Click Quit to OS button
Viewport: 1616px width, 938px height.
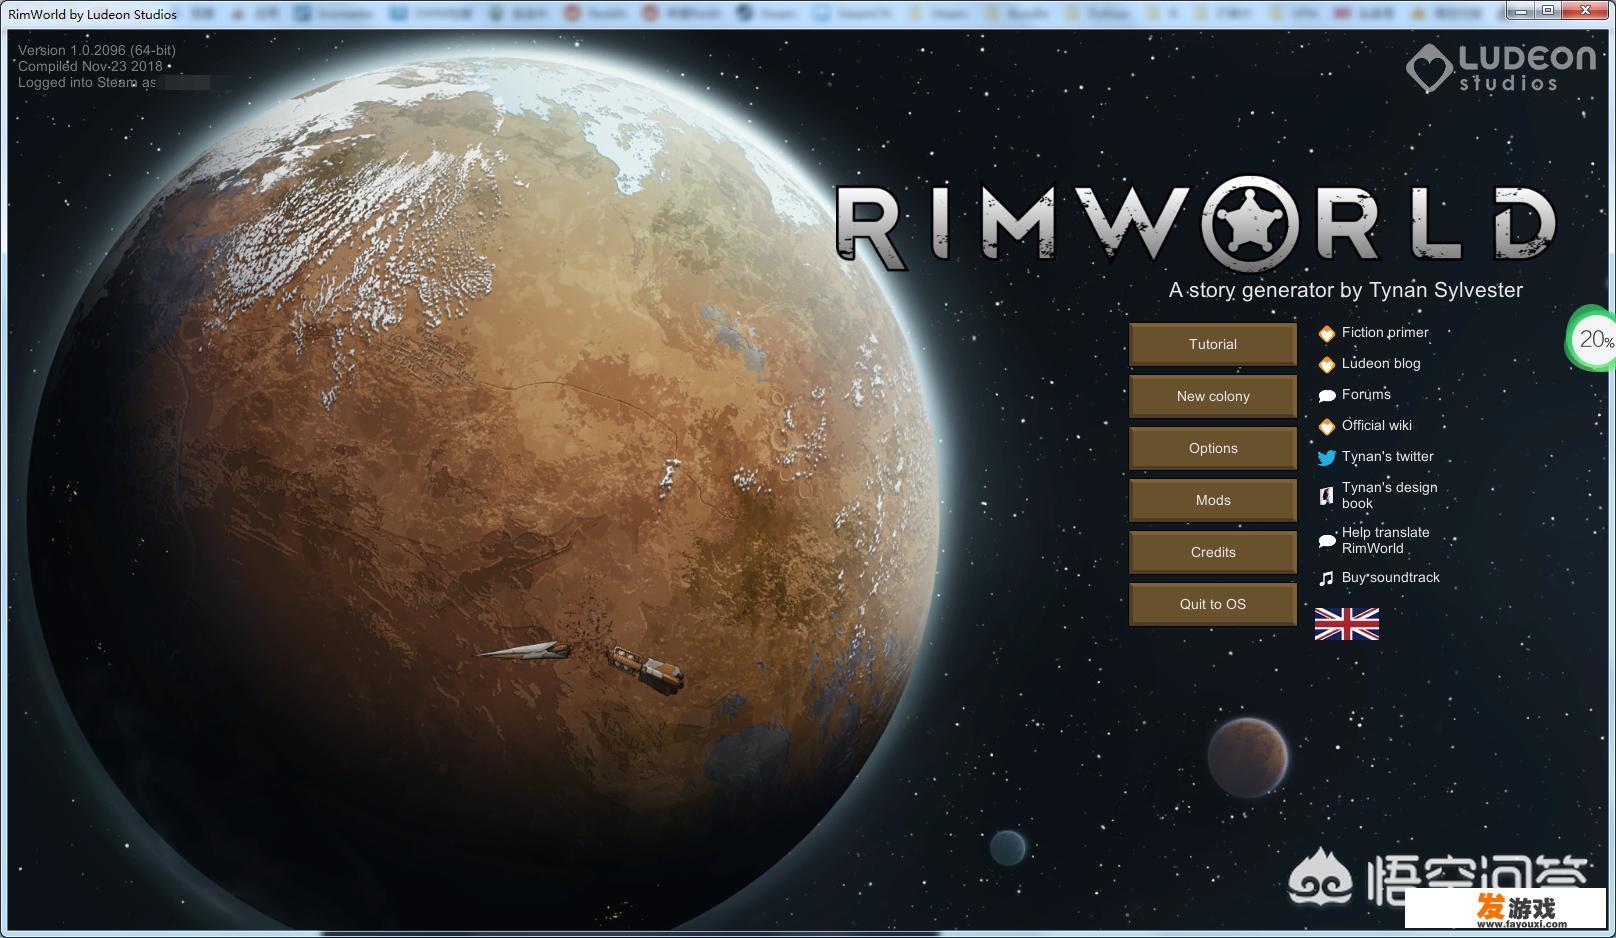(1213, 604)
